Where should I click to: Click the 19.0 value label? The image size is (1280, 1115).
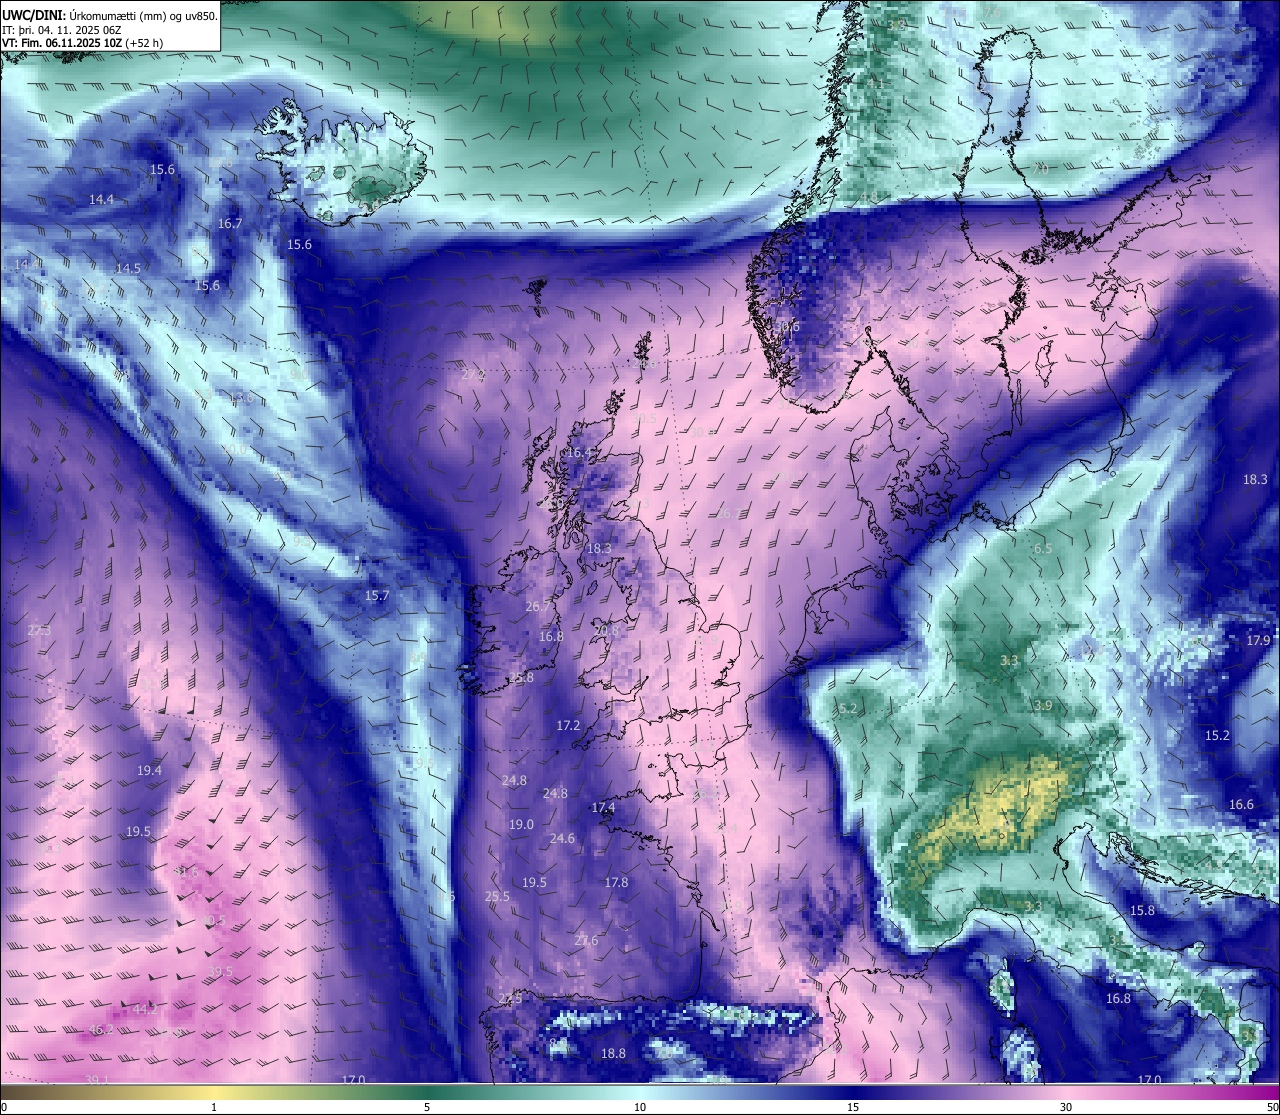[x=521, y=825]
